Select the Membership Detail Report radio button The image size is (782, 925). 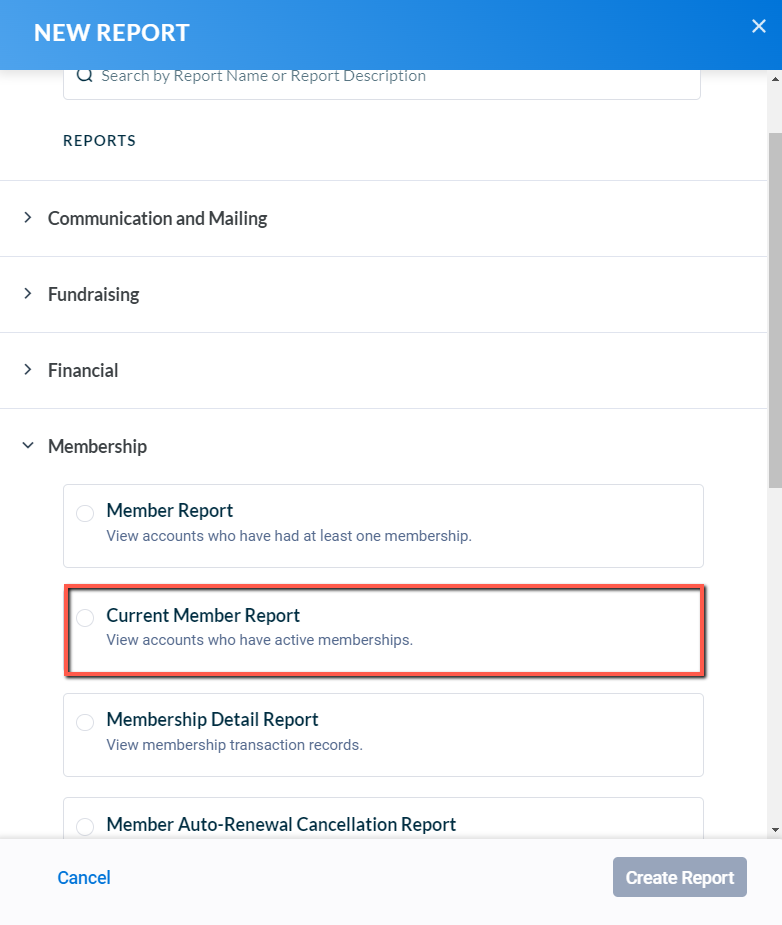(x=85, y=722)
